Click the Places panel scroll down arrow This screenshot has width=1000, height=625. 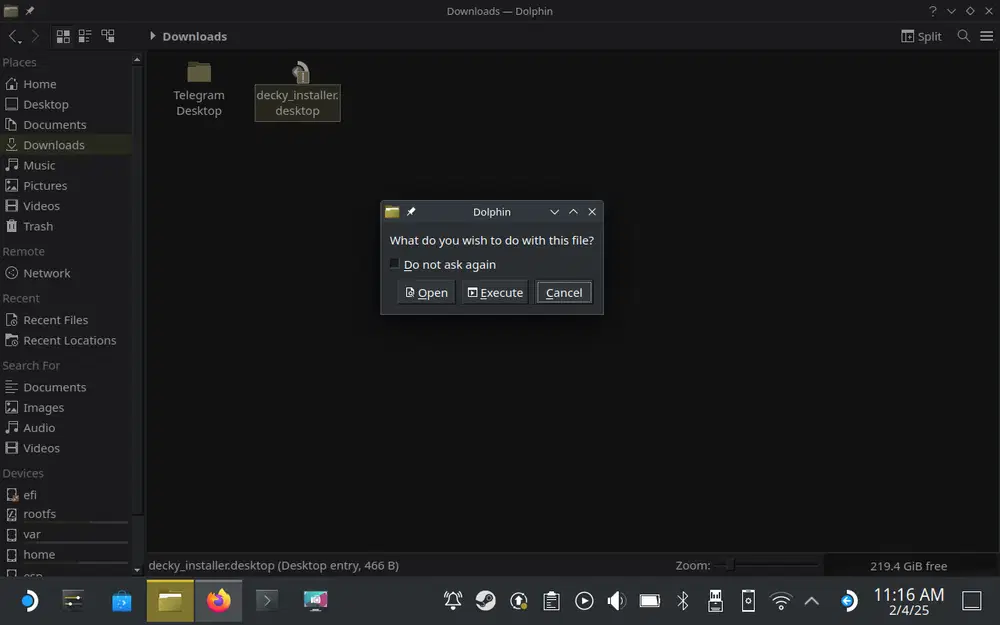tap(137, 570)
